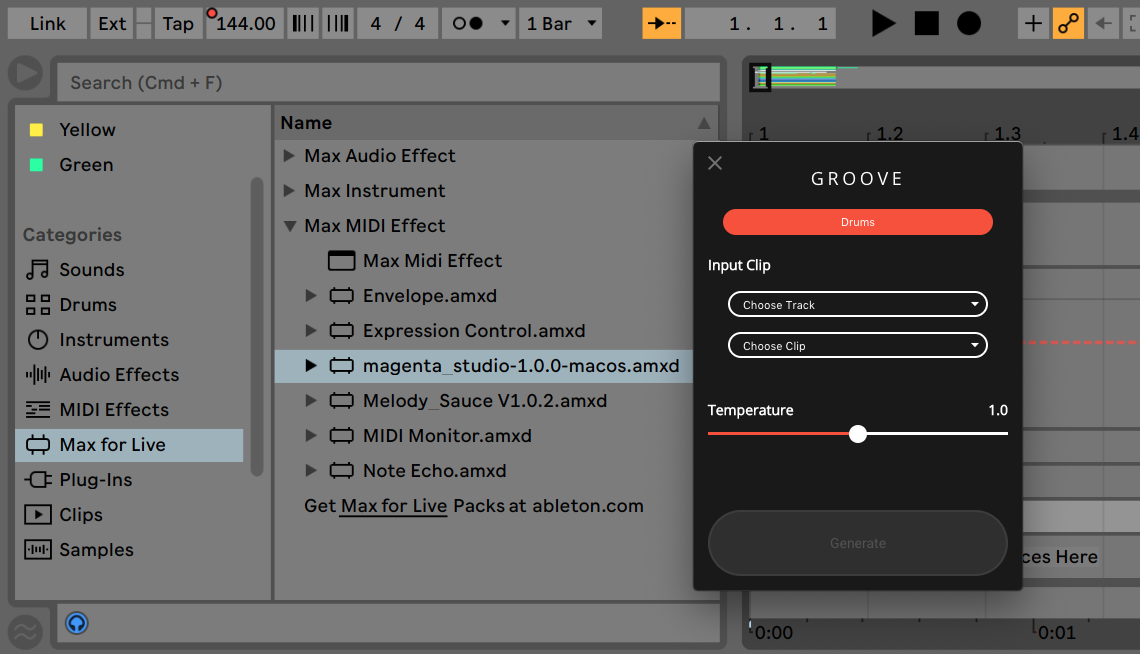The image size is (1140, 654).
Task: Click the red Drums button
Action: coord(857,222)
